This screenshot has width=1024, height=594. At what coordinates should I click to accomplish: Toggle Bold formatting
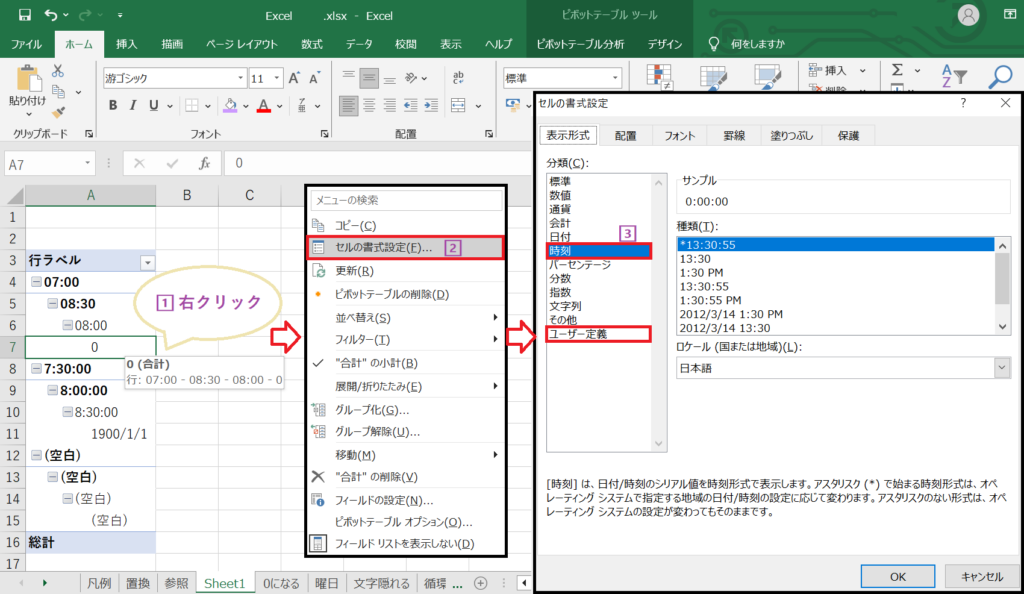(x=113, y=104)
